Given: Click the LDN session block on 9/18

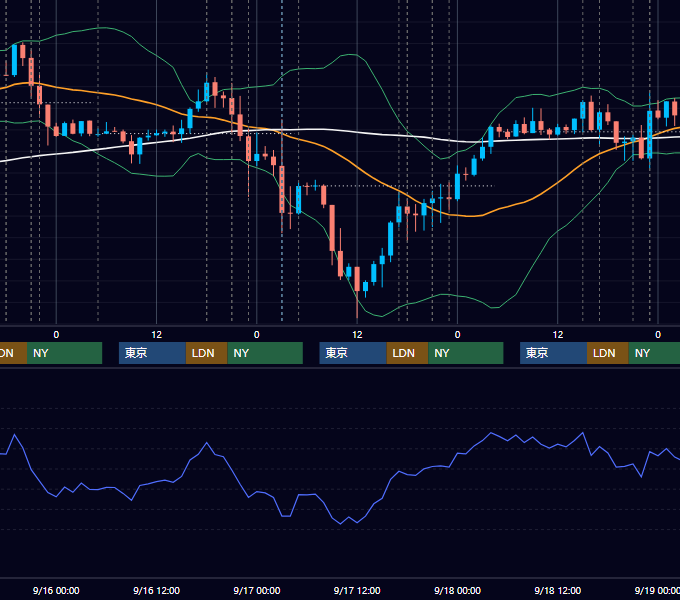Looking at the screenshot, I should pyautogui.click(x=608, y=353).
